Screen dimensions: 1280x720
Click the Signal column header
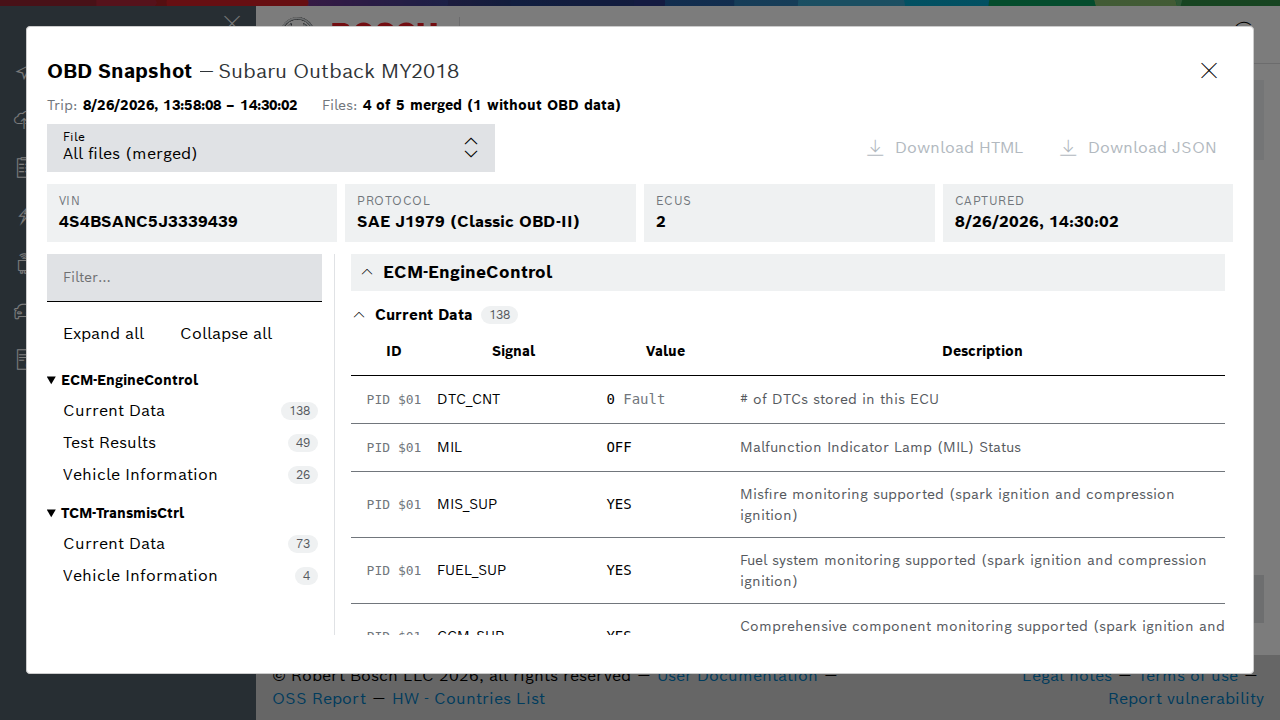tap(513, 351)
